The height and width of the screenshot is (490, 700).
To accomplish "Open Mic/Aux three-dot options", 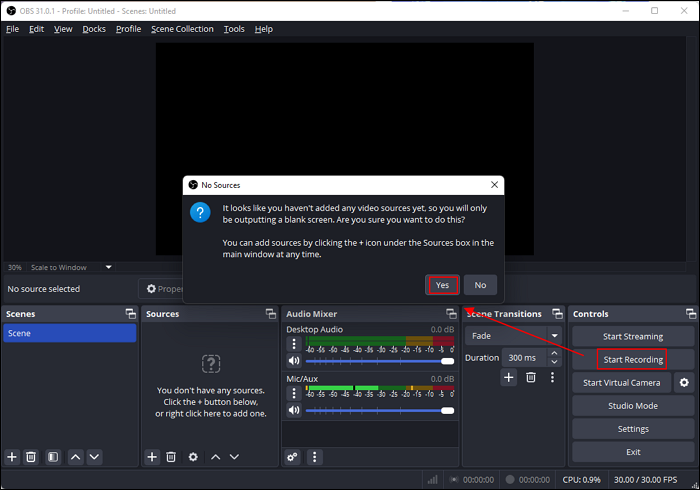I will (294, 393).
